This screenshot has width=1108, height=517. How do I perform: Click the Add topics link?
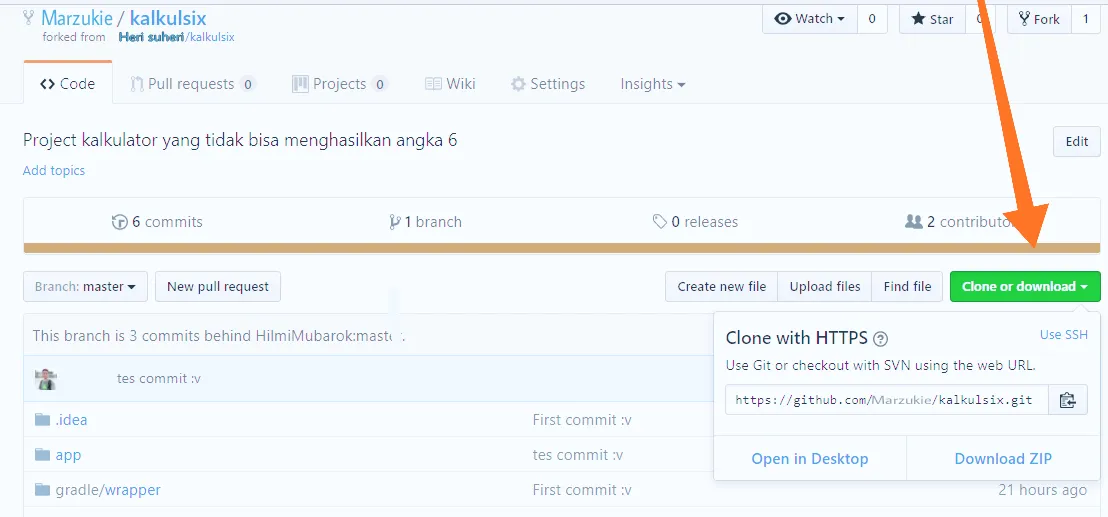tap(54, 170)
